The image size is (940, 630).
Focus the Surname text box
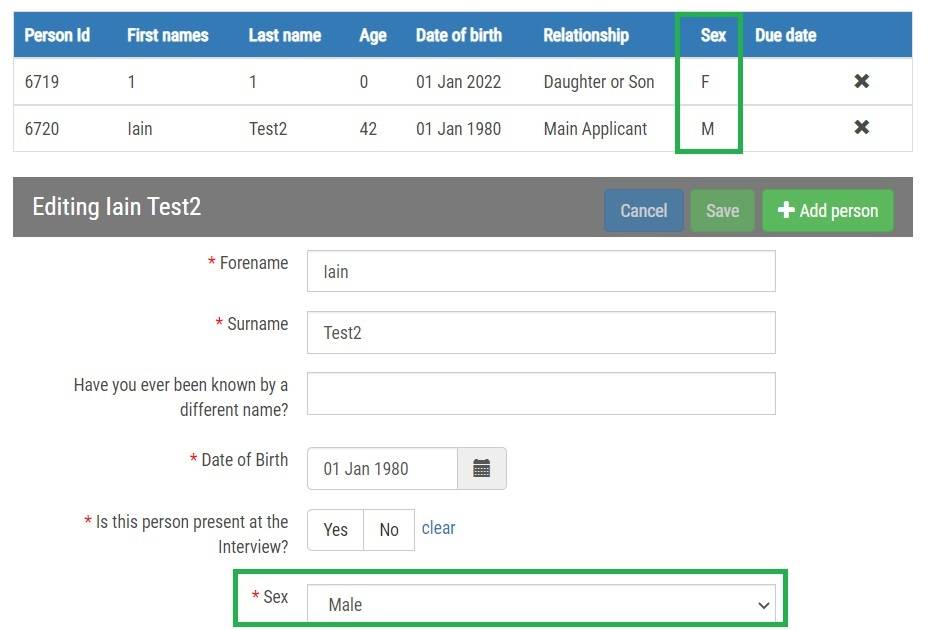coord(541,333)
